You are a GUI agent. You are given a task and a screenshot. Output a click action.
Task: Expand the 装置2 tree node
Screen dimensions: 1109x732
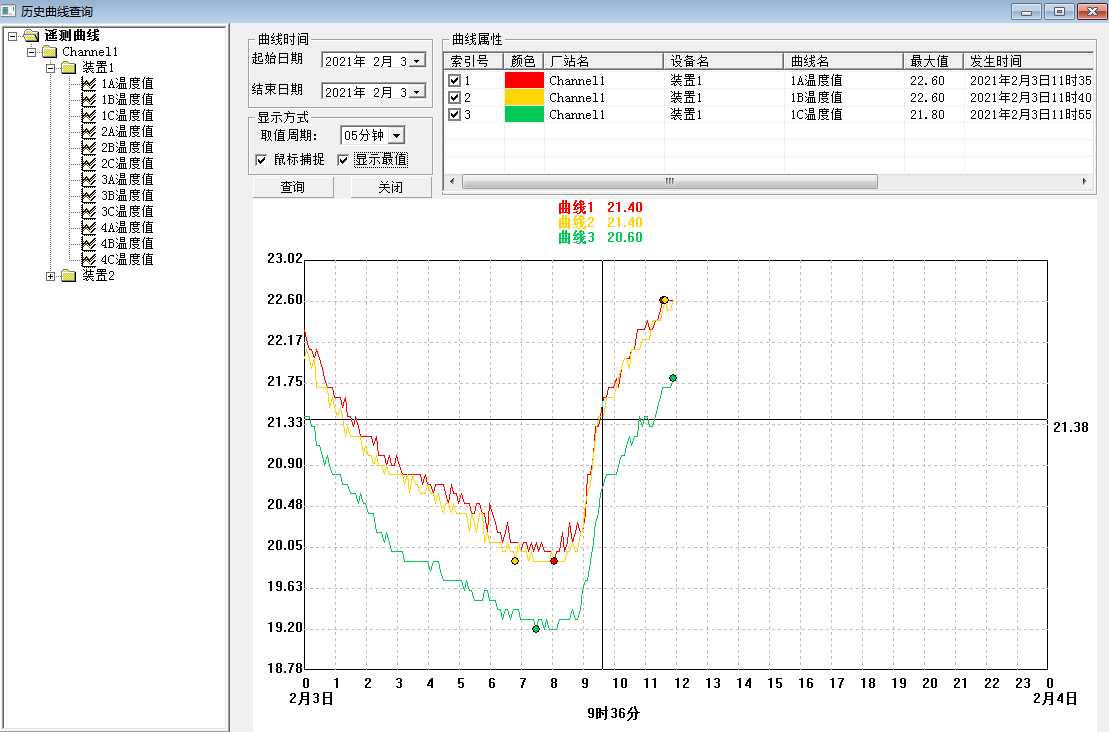coord(50,276)
